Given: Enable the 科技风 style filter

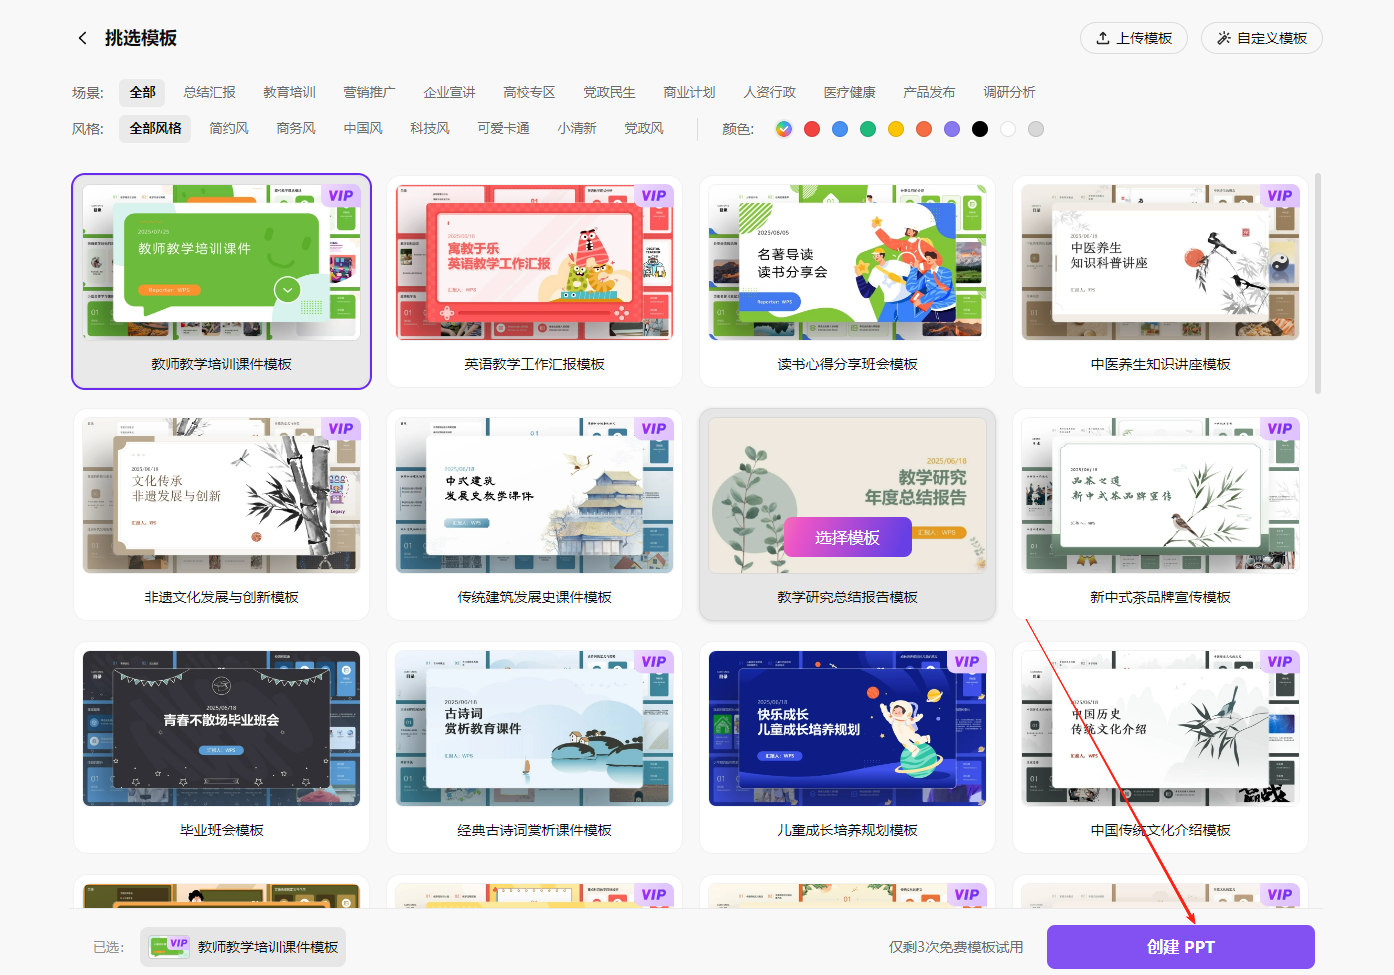Looking at the screenshot, I should [430, 128].
